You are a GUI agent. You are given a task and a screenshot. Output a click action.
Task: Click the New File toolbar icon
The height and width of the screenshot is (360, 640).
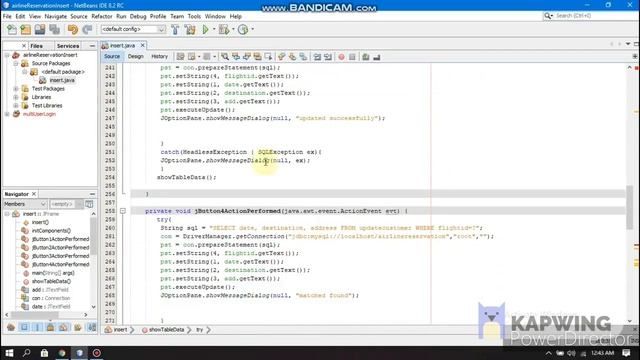coord(12,29)
